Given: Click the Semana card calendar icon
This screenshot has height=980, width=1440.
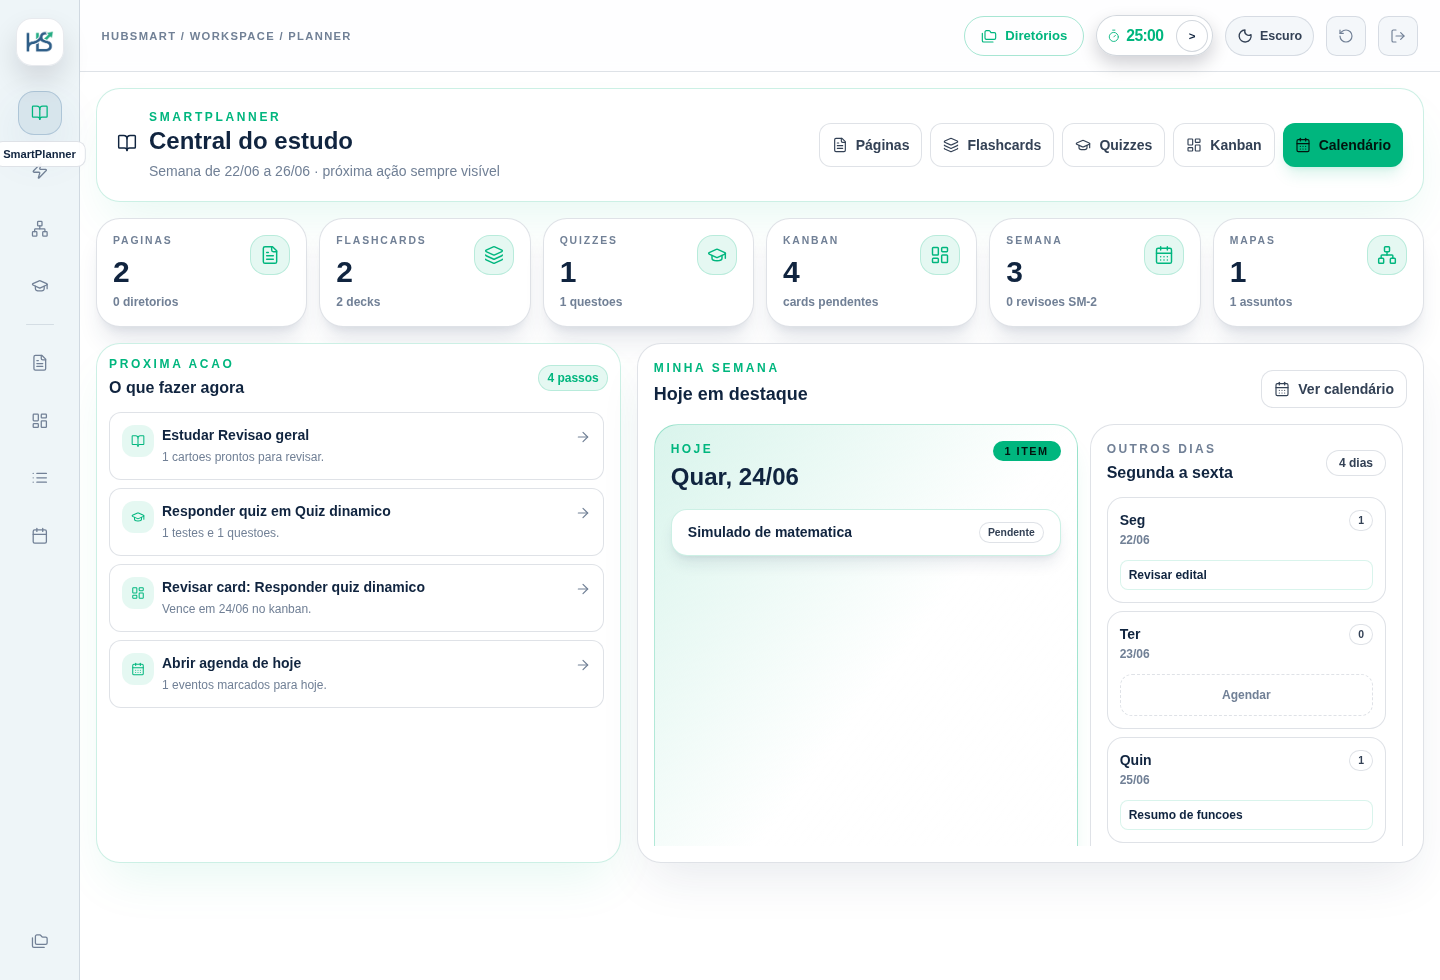Looking at the screenshot, I should 1164,255.
